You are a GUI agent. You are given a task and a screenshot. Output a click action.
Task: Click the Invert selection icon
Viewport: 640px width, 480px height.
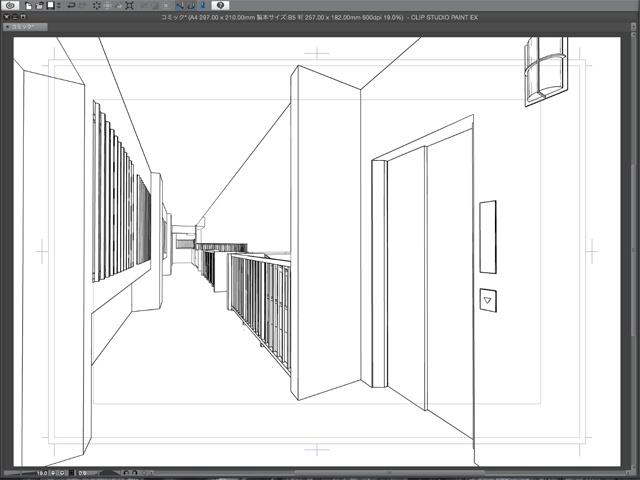pyautogui.click(x=155, y=5)
